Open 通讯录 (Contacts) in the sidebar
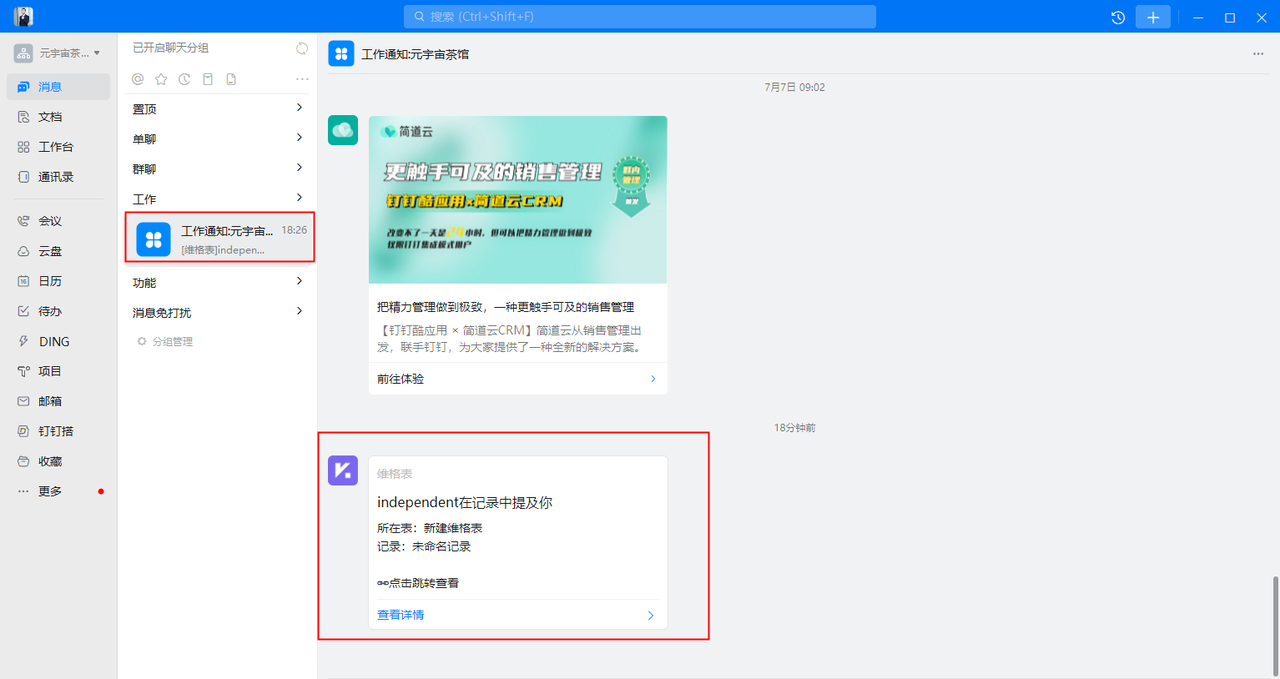 pyautogui.click(x=59, y=177)
